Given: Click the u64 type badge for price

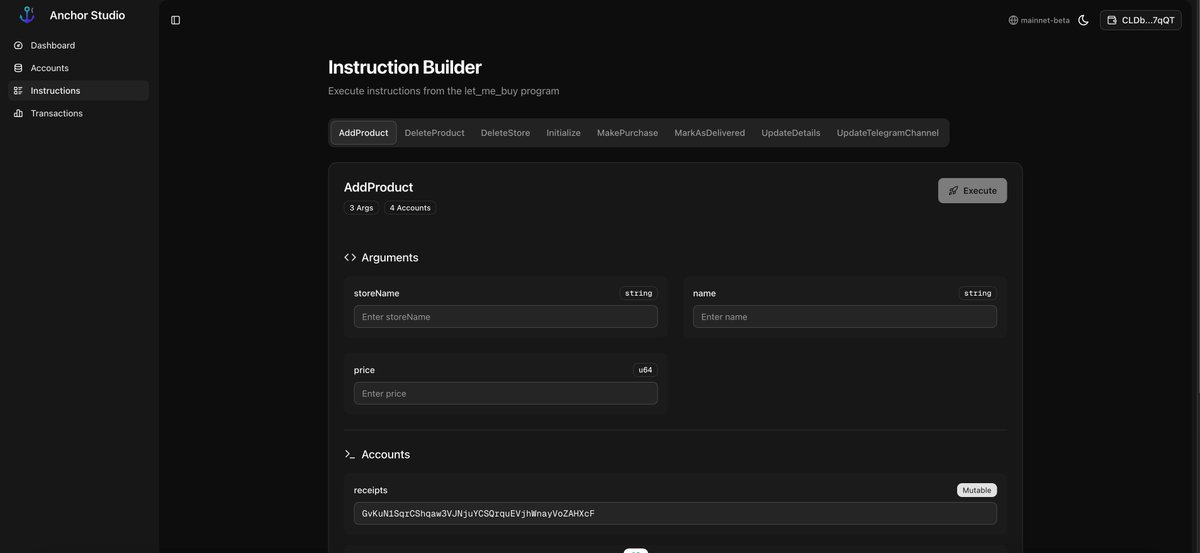Looking at the screenshot, I should point(645,370).
